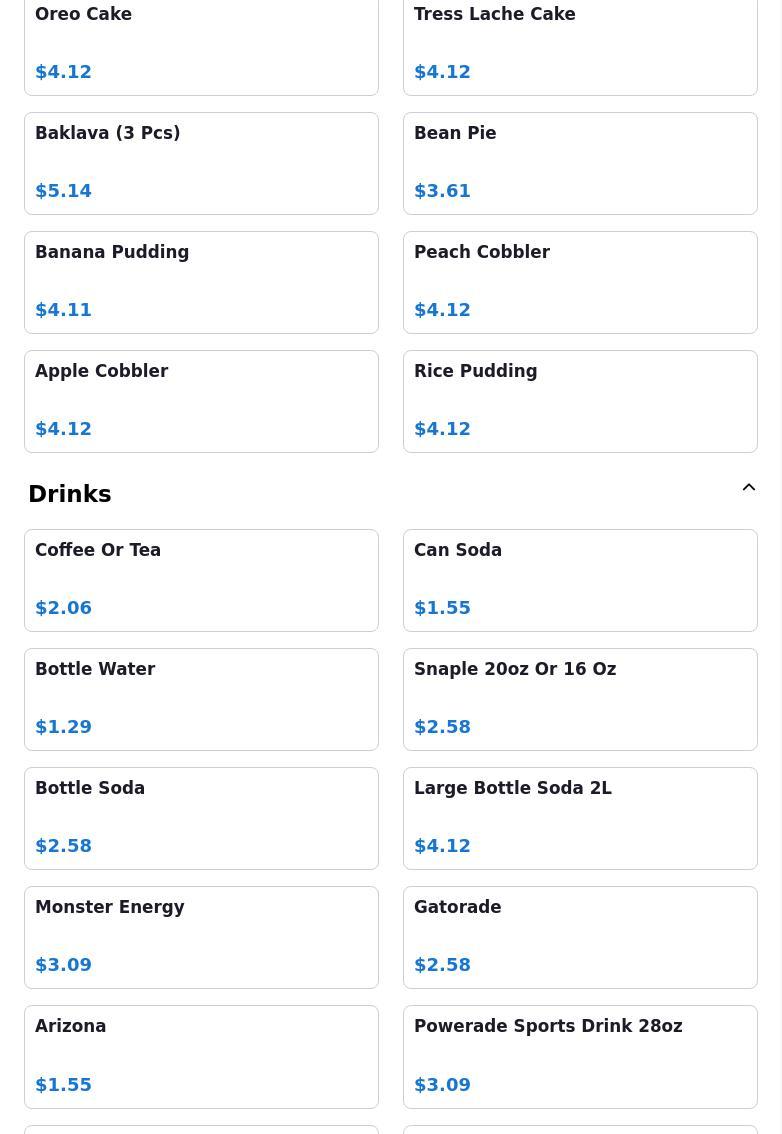Select Powerade Sports Drink 28oz
782x1134 pixels.
click(x=580, y=1057)
